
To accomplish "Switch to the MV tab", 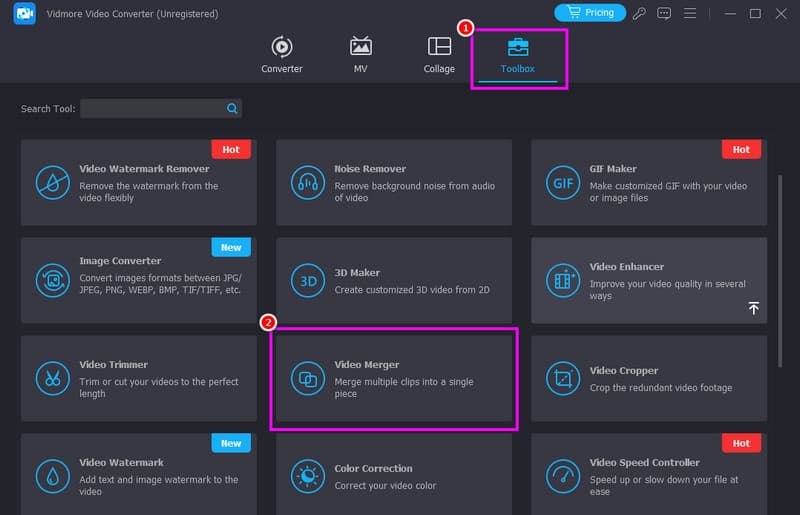I will pyautogui.click(x=360, y=55).
